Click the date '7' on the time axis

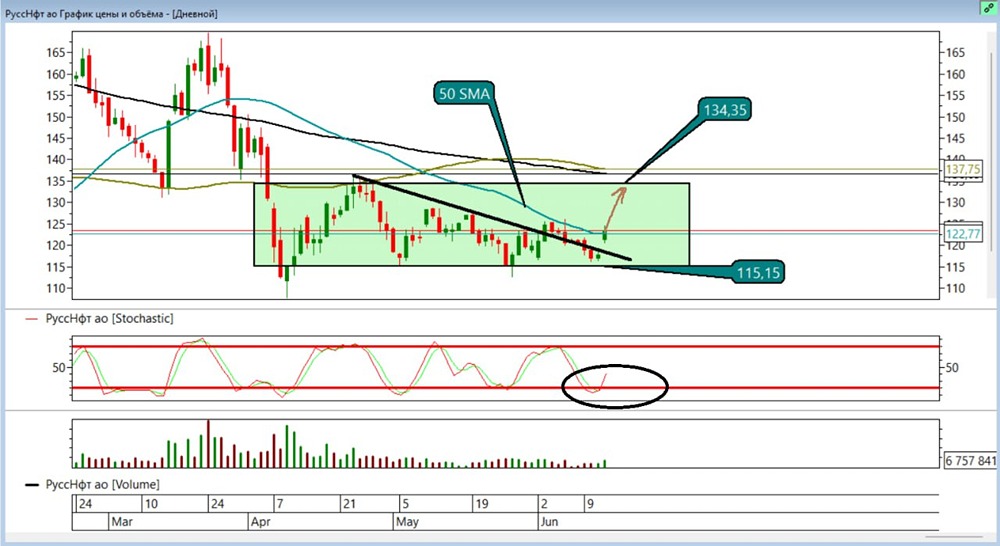280,504
